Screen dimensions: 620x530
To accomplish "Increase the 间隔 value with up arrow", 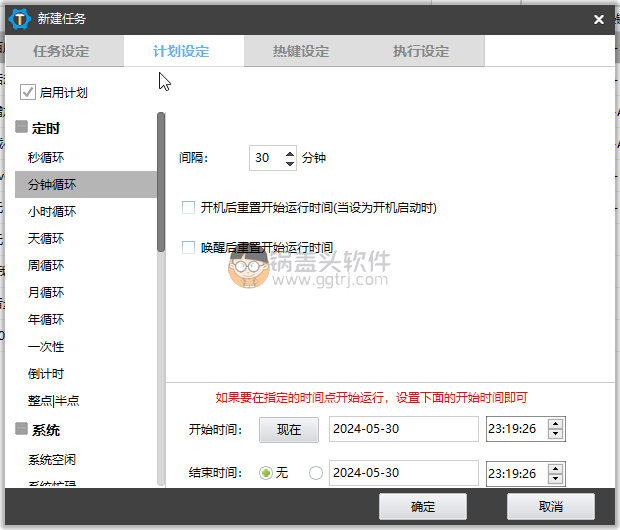I will pos(290,154).
